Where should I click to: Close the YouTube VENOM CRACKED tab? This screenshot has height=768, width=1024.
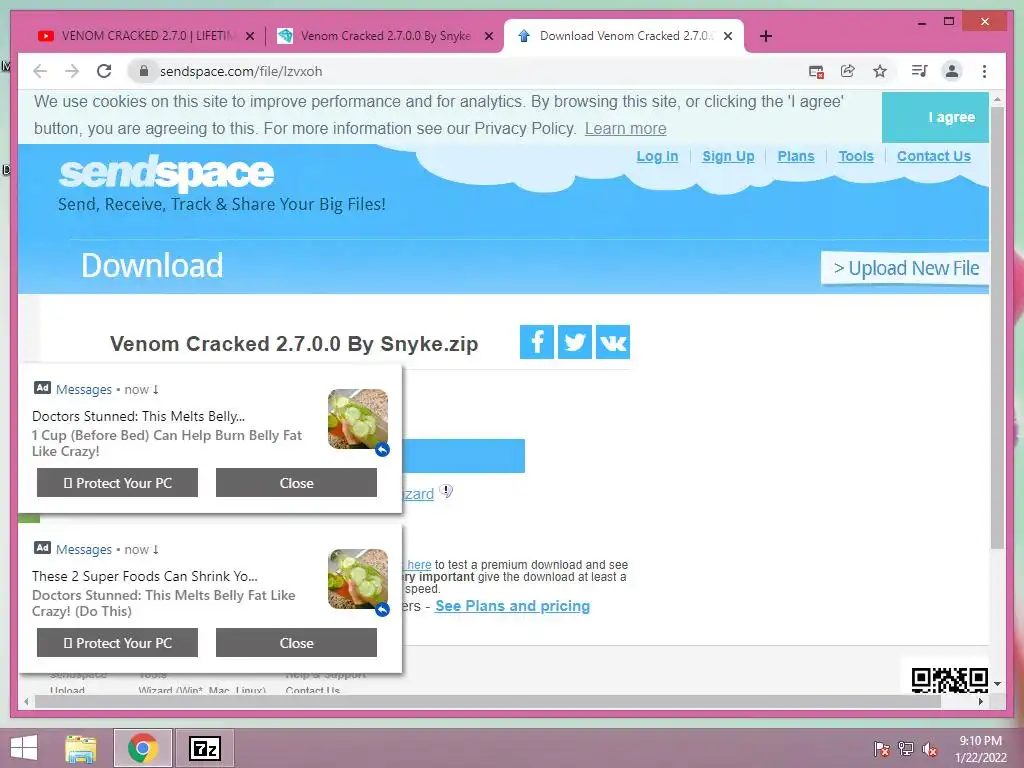click(x=249, y=37)
